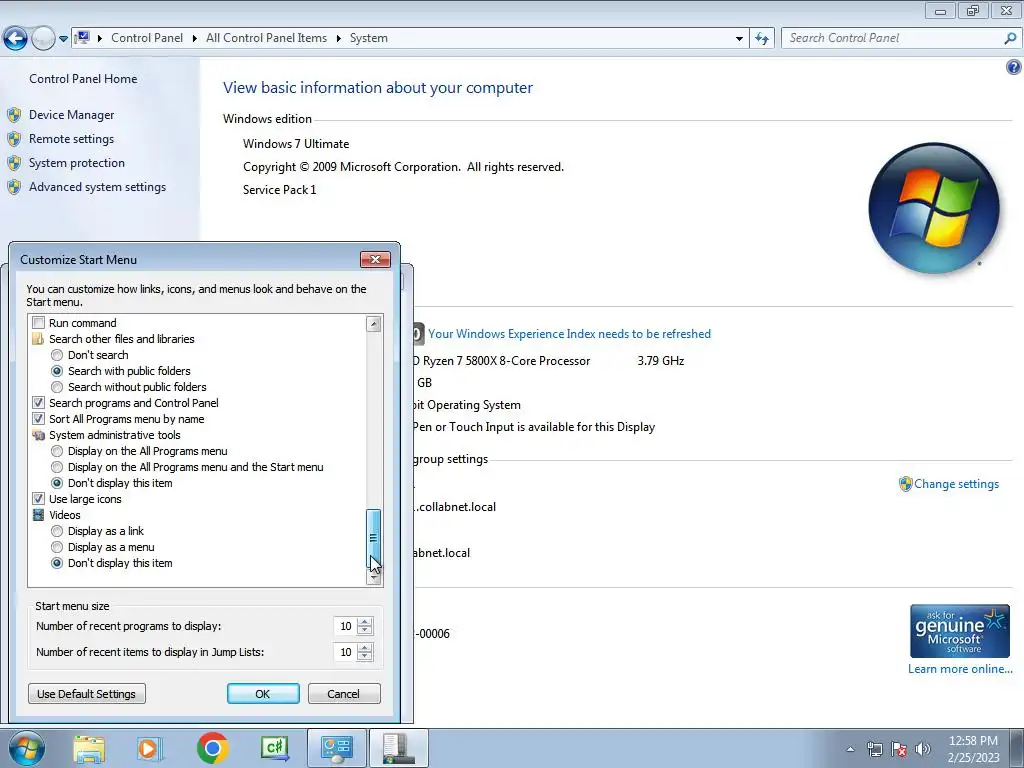Click the Remote settings shield icon
1024x768 pixels.
coord(14,139)
